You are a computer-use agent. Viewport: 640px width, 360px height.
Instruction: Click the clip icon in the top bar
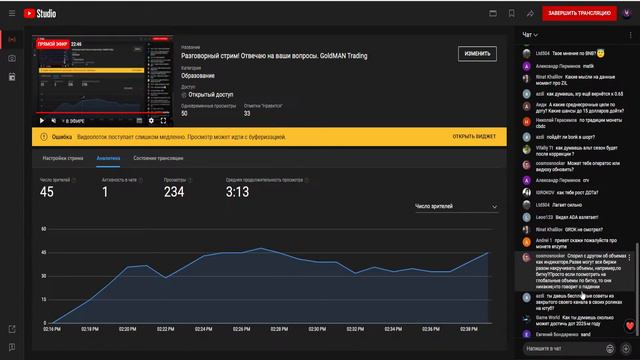tap(493, 13)
